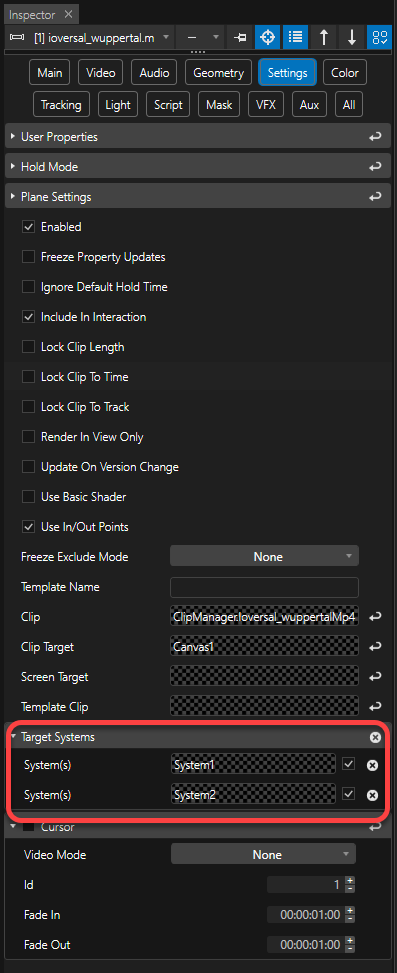Click the crosshair target icon

pos(267,37)
